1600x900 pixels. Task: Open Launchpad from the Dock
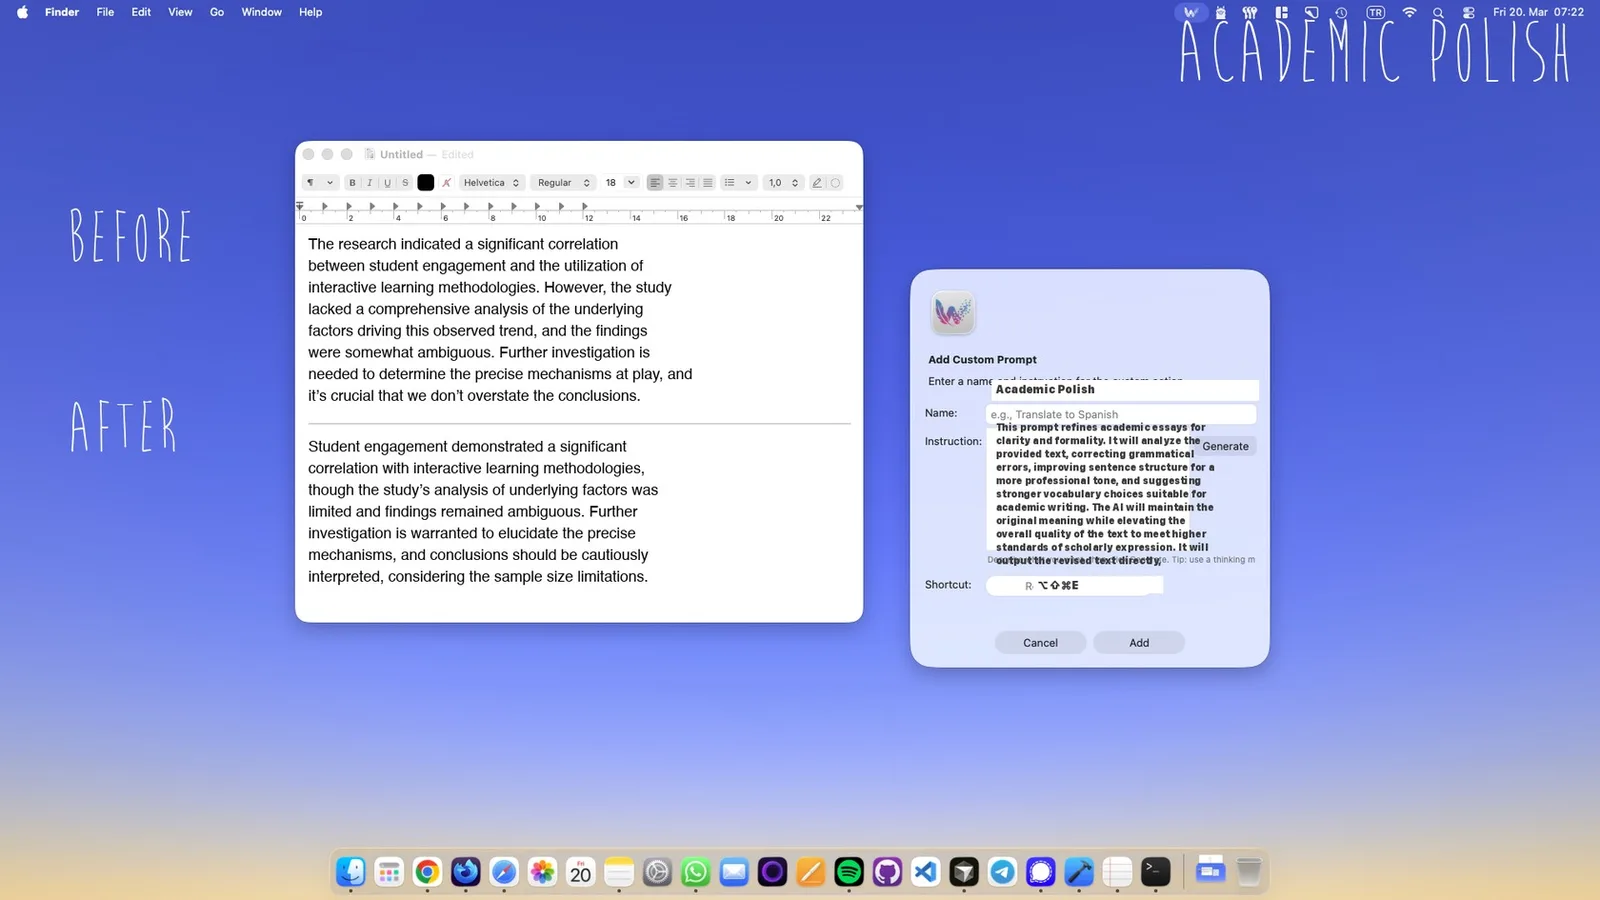tap(389, 872)
